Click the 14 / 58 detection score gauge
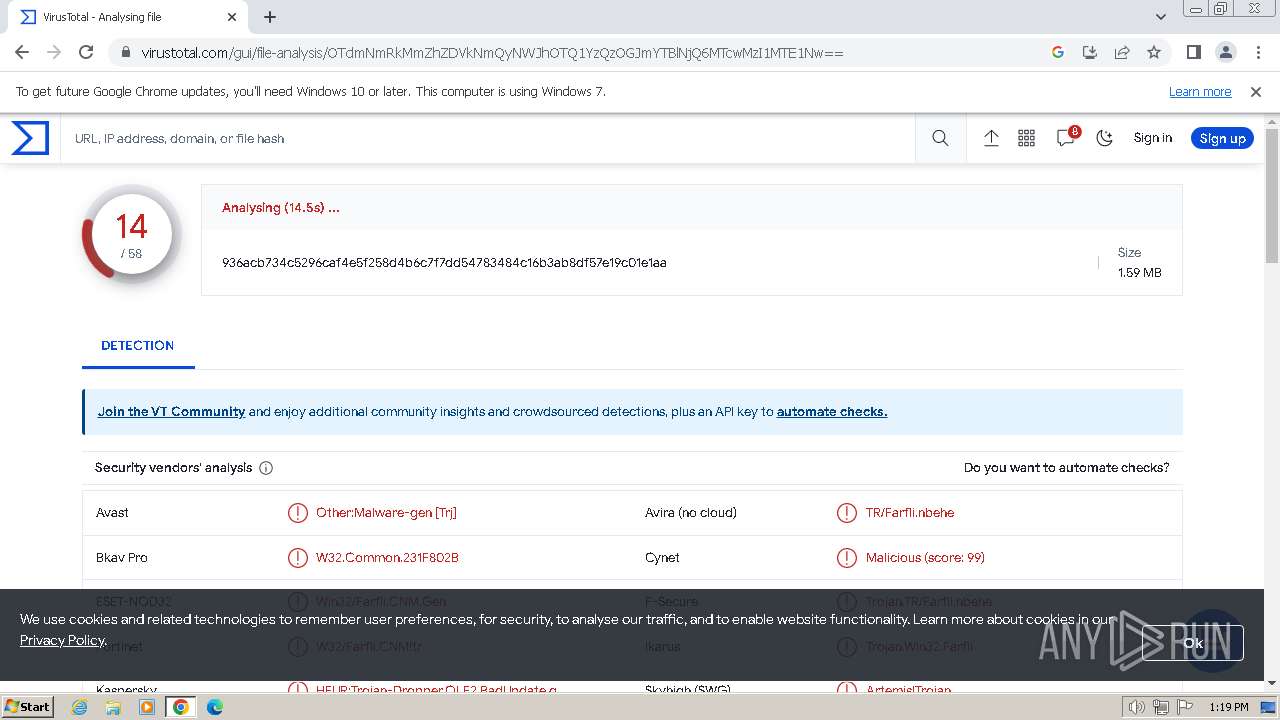 click(x=131, y=235)
